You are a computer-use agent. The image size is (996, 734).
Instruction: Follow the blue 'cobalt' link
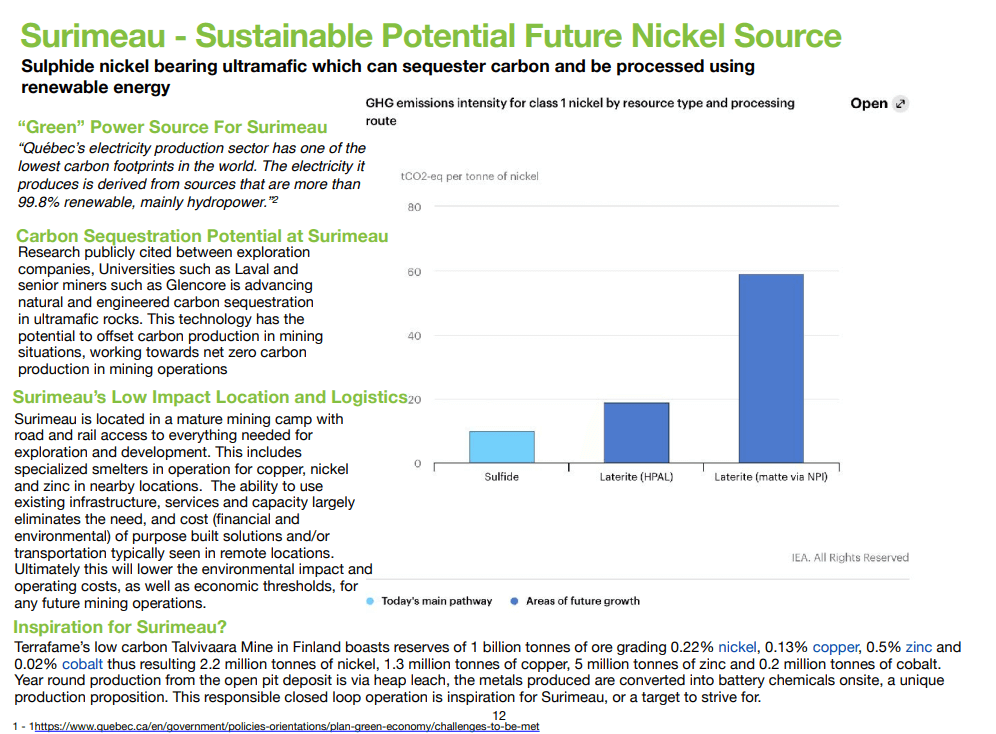82,664
